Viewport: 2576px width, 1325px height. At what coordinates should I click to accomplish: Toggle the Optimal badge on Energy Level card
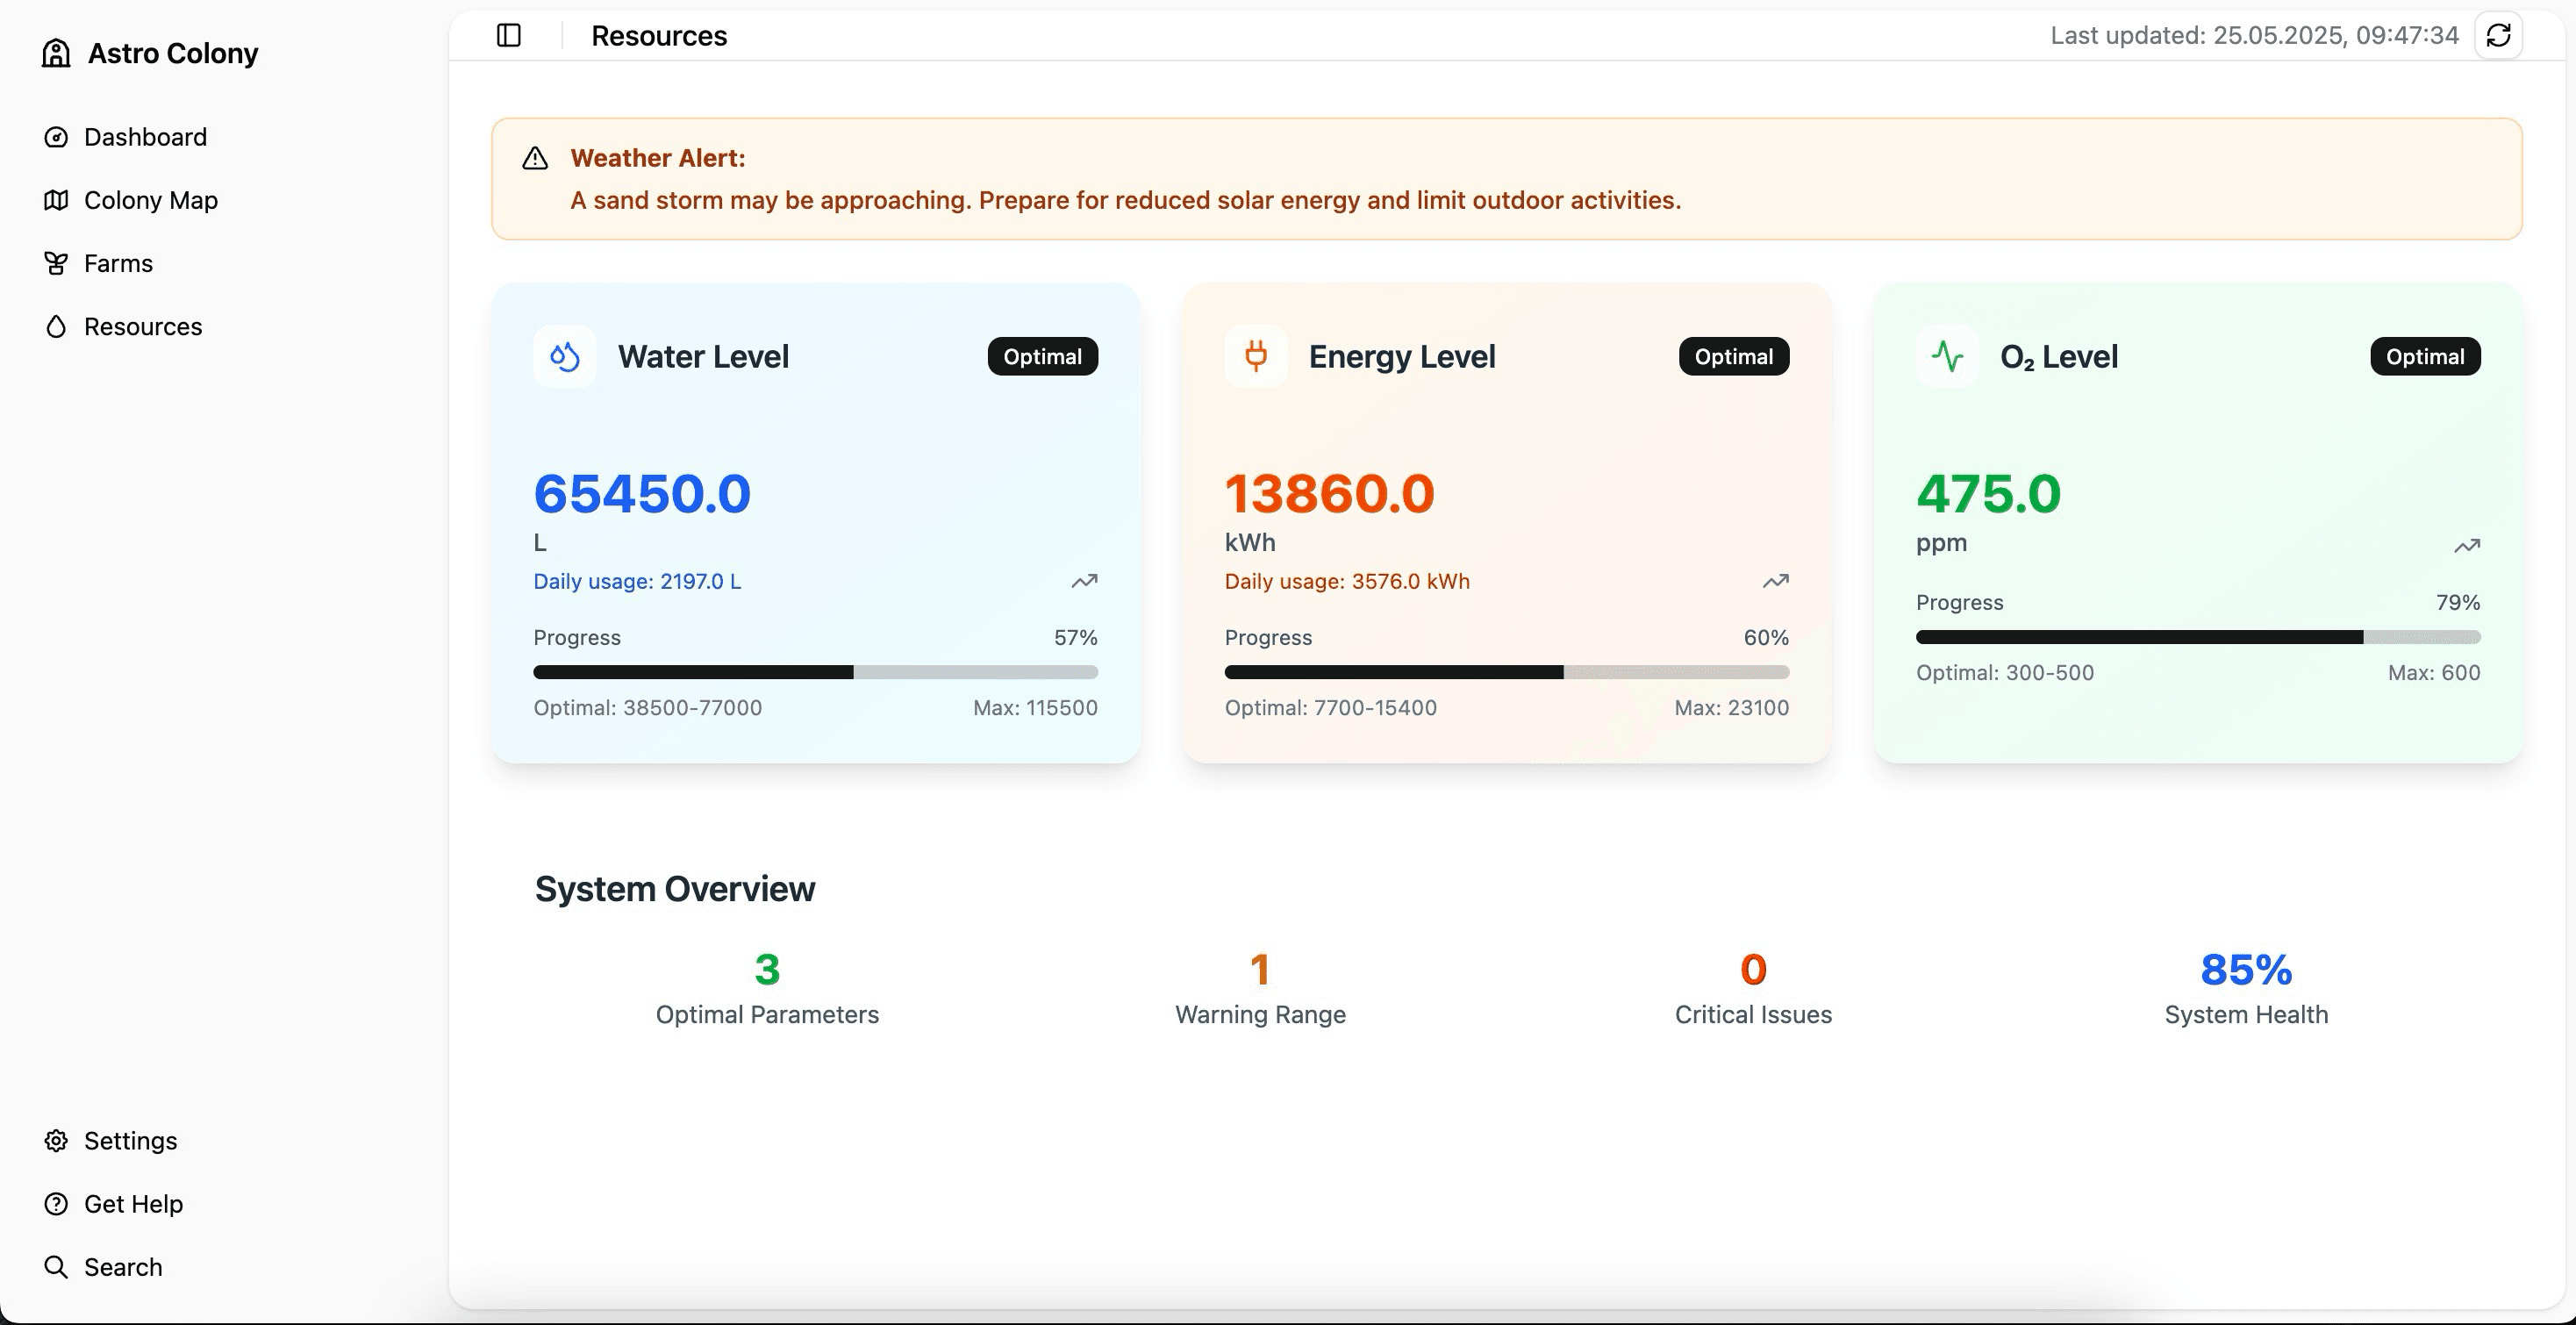click(x=1732, y=356)
